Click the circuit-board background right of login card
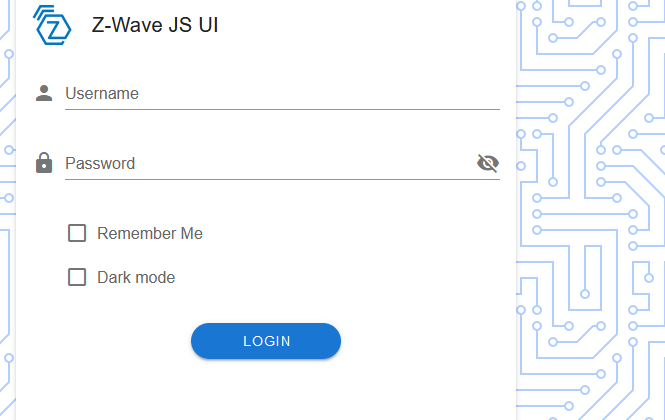This screenshot has width=665, height=420. click(590, 210)
